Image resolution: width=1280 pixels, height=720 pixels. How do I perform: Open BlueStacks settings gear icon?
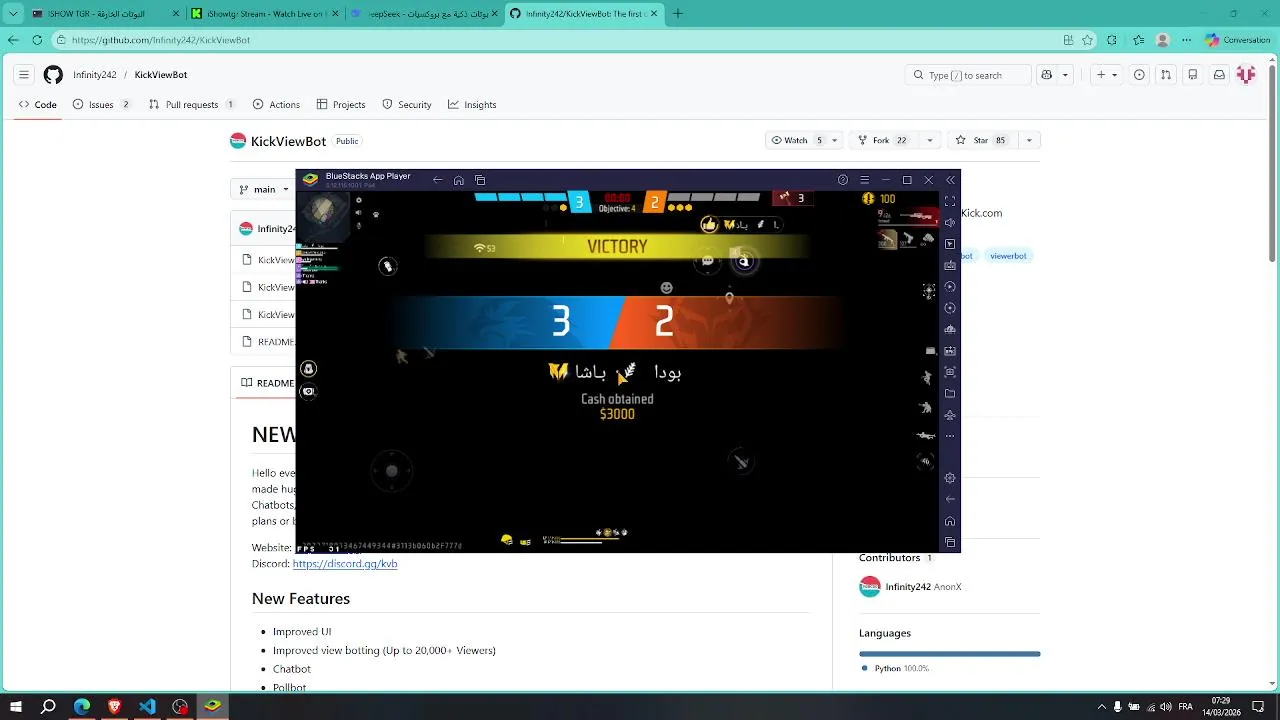pos(950,478)
